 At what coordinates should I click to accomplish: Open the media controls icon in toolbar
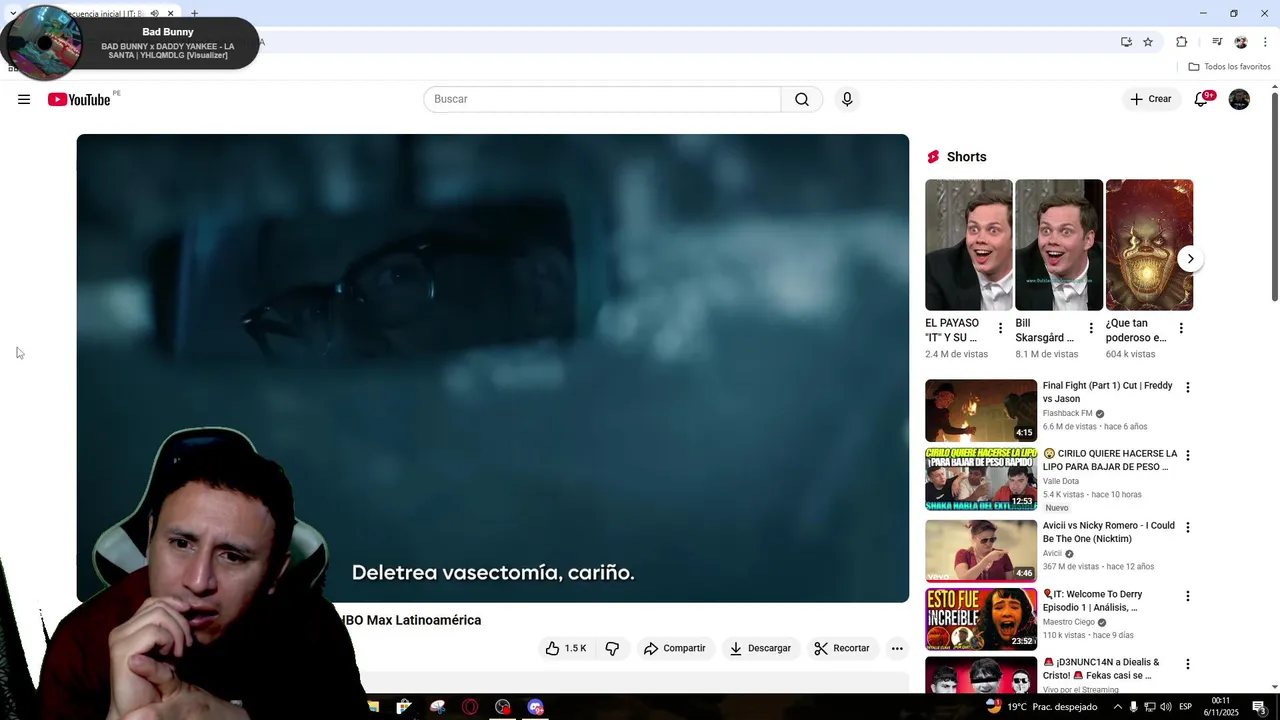click(x=1217, y=42)
